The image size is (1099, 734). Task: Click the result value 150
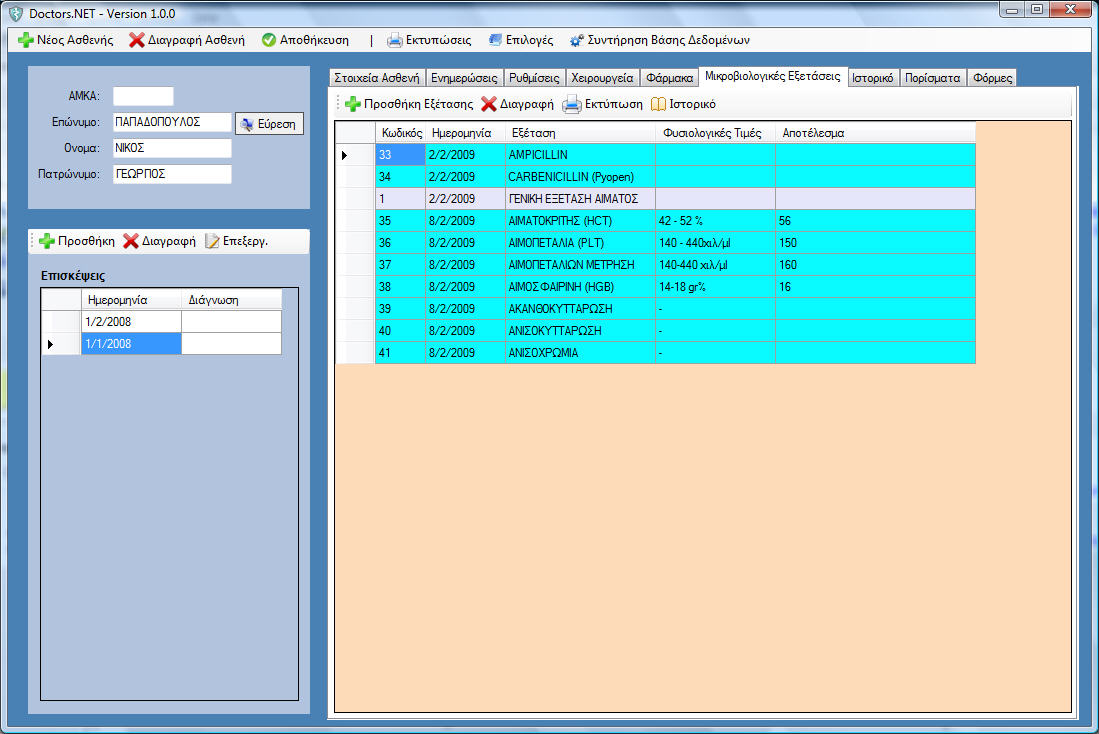coord(875,243)
